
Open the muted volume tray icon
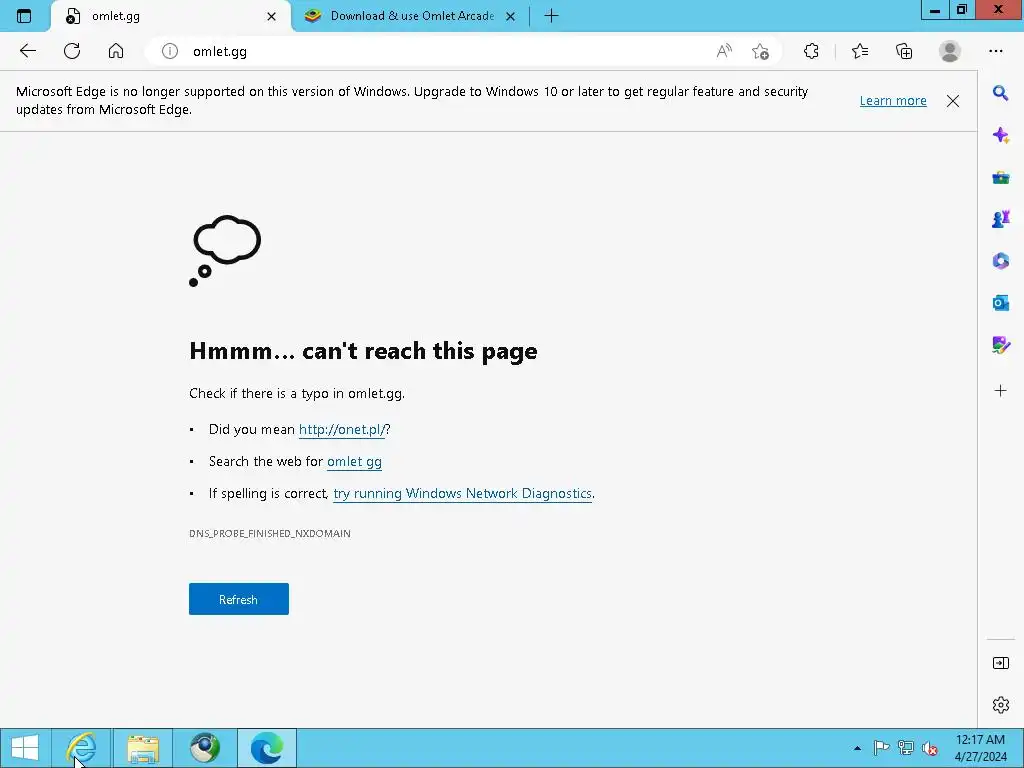click(x=930, y=748)
